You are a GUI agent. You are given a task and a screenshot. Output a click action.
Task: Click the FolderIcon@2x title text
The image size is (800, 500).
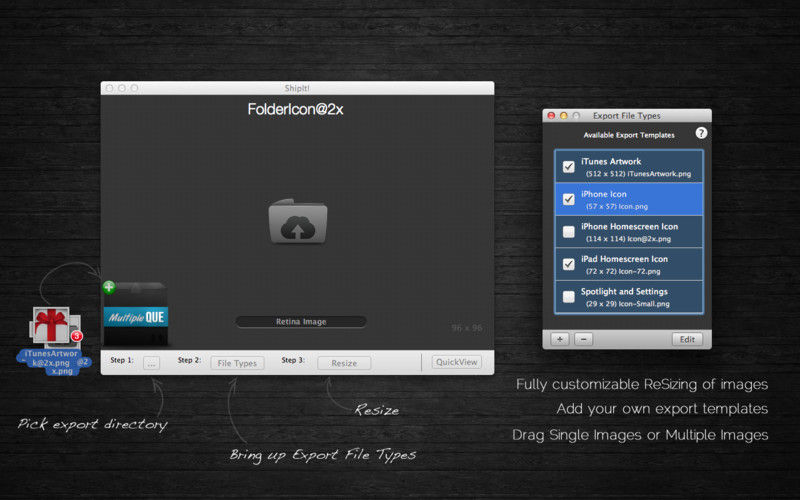[x=295, y=109]
